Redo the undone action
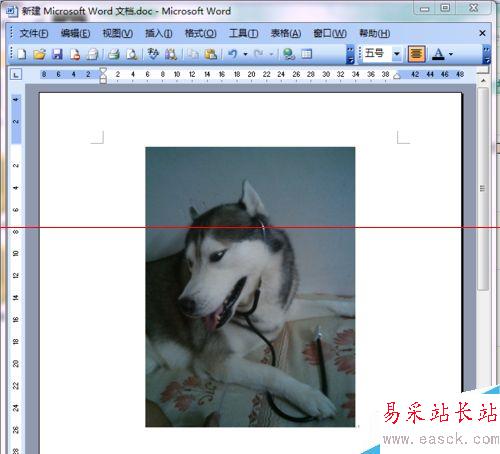This screenshot has width=500, height=454. pos(259,54)
